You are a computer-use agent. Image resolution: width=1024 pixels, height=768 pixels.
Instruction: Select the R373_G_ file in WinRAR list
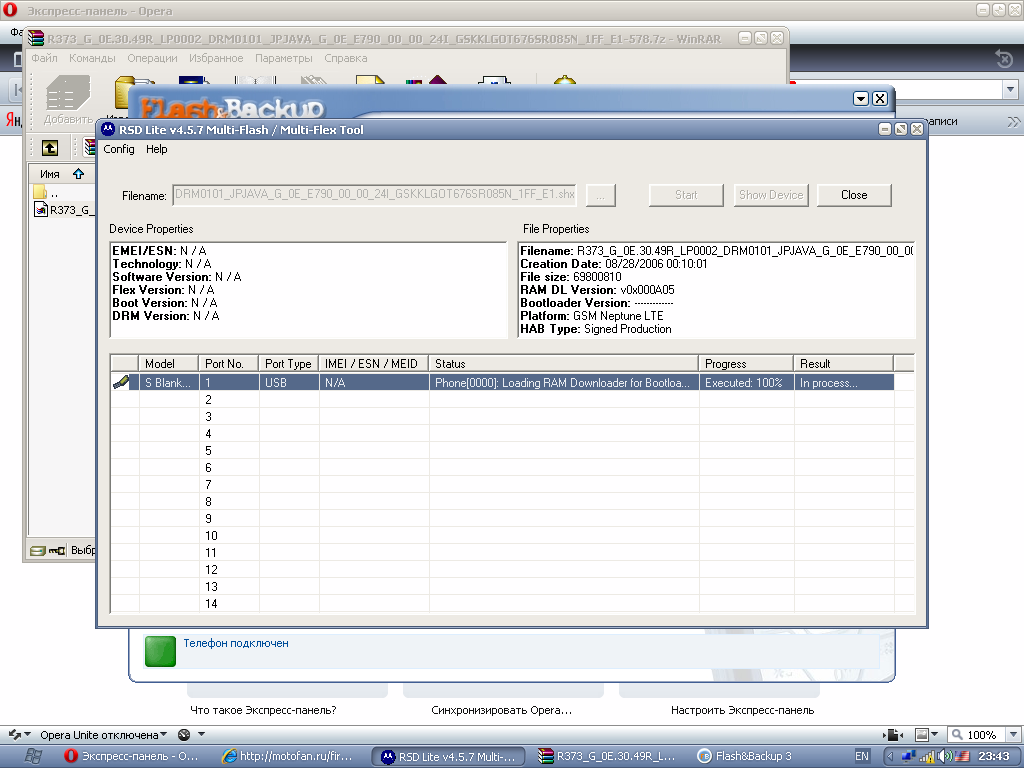(64, 210)
